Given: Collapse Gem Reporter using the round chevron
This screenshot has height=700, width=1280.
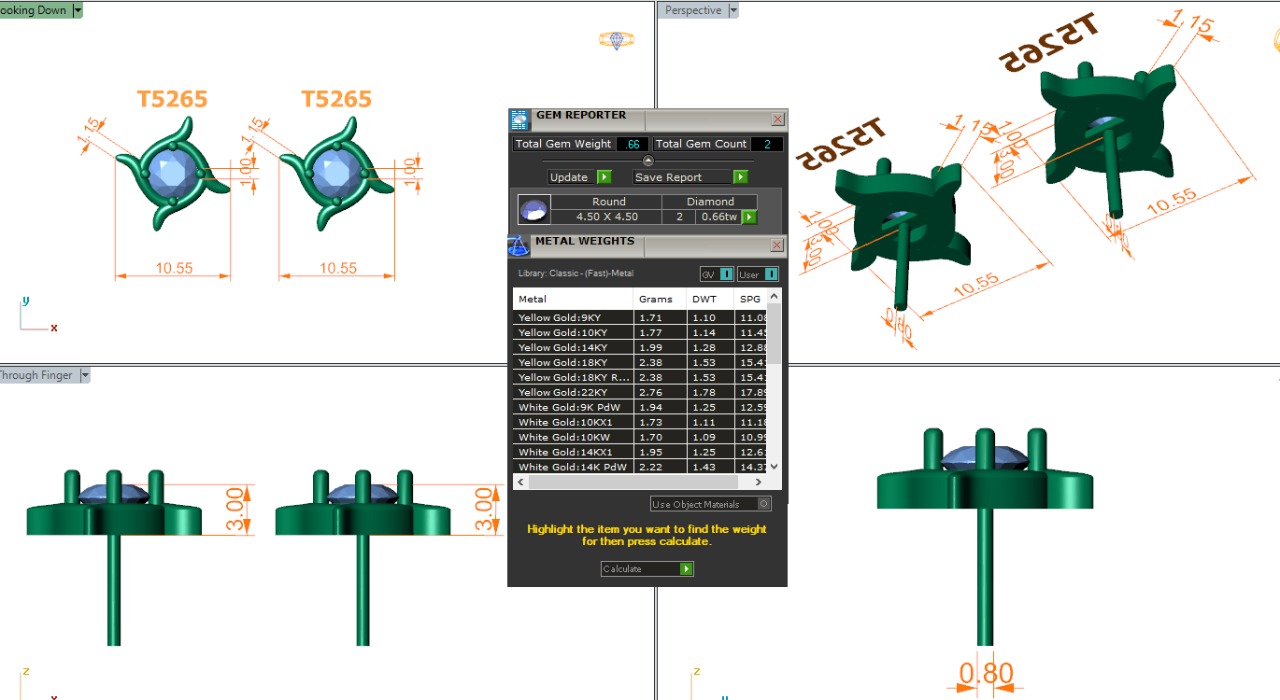Looking at the screenshot, I should coord(647,161).
